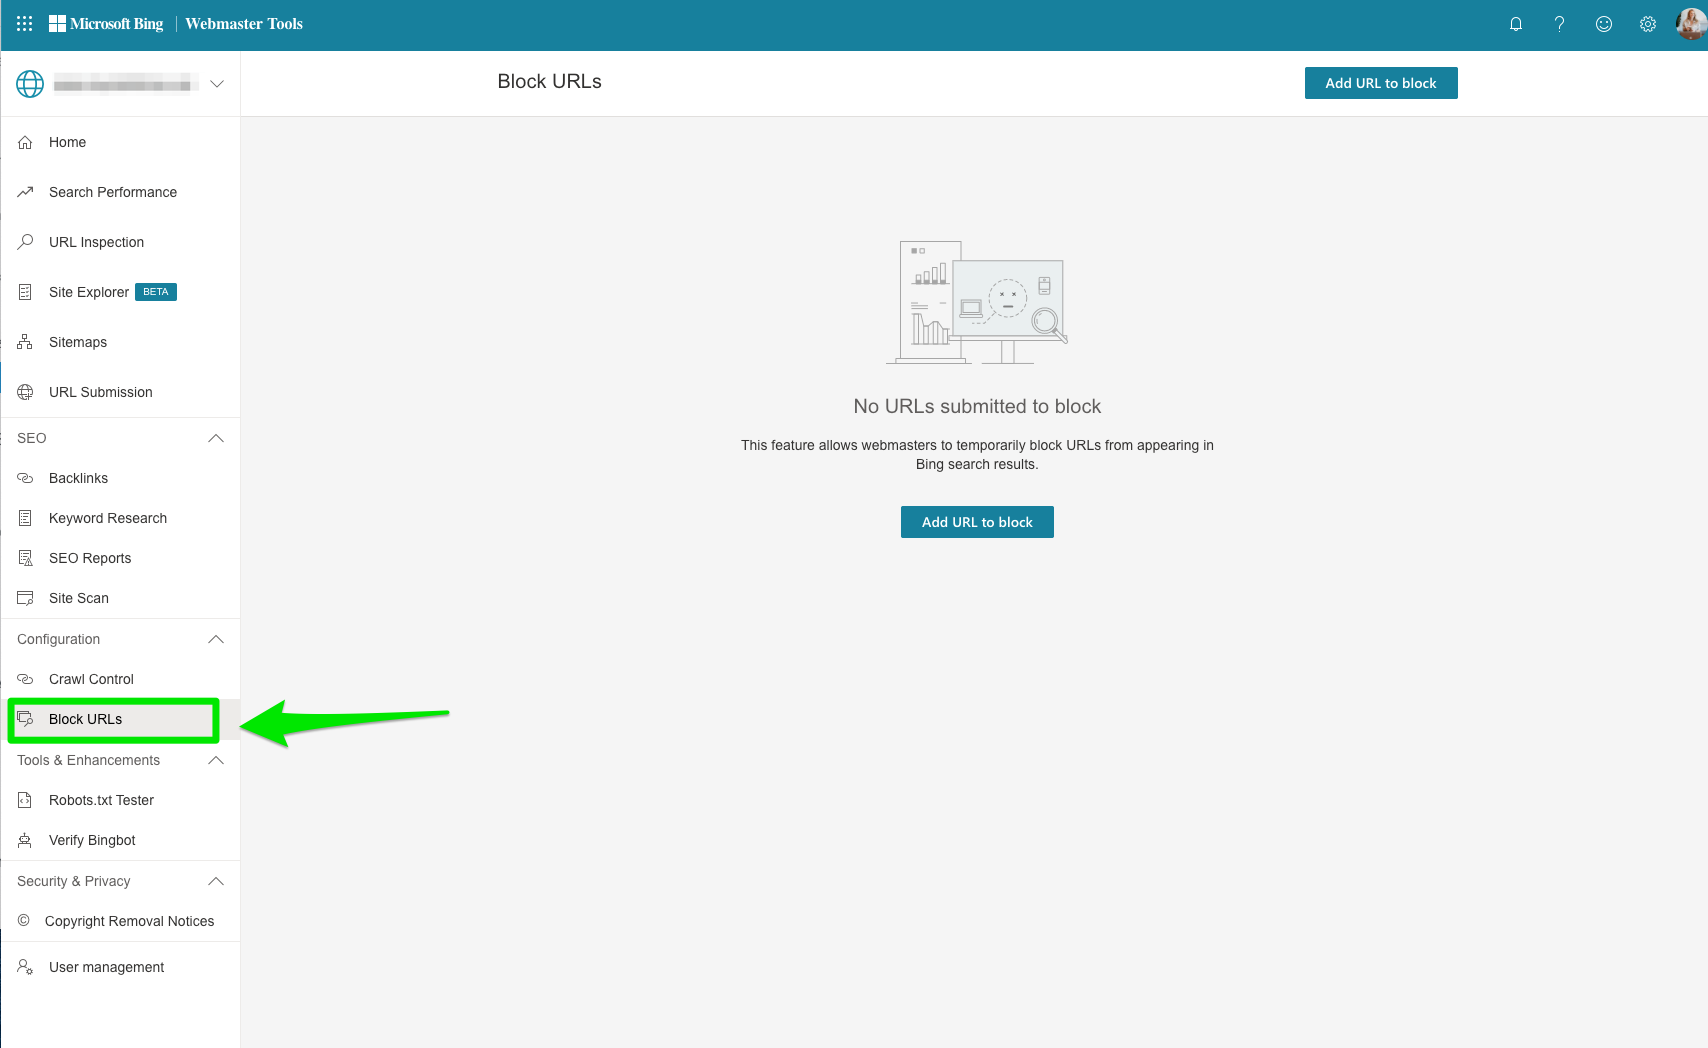The width and height of the screenshot is (1708, 1048).
Task: Go to Search Performance in the sidebar
Action: coord(112,191)
